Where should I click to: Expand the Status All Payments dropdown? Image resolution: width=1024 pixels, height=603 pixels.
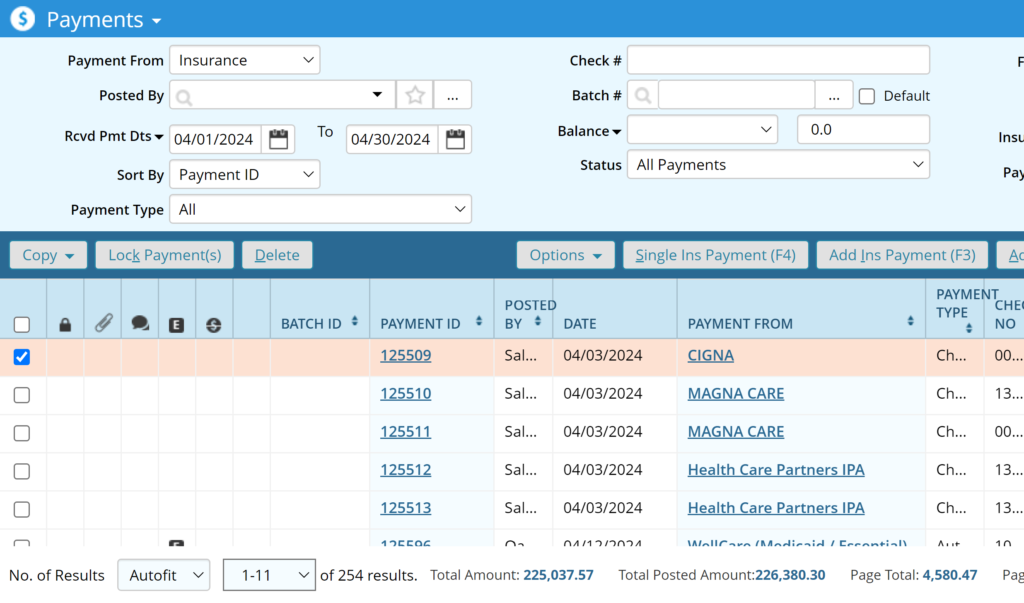778,165
